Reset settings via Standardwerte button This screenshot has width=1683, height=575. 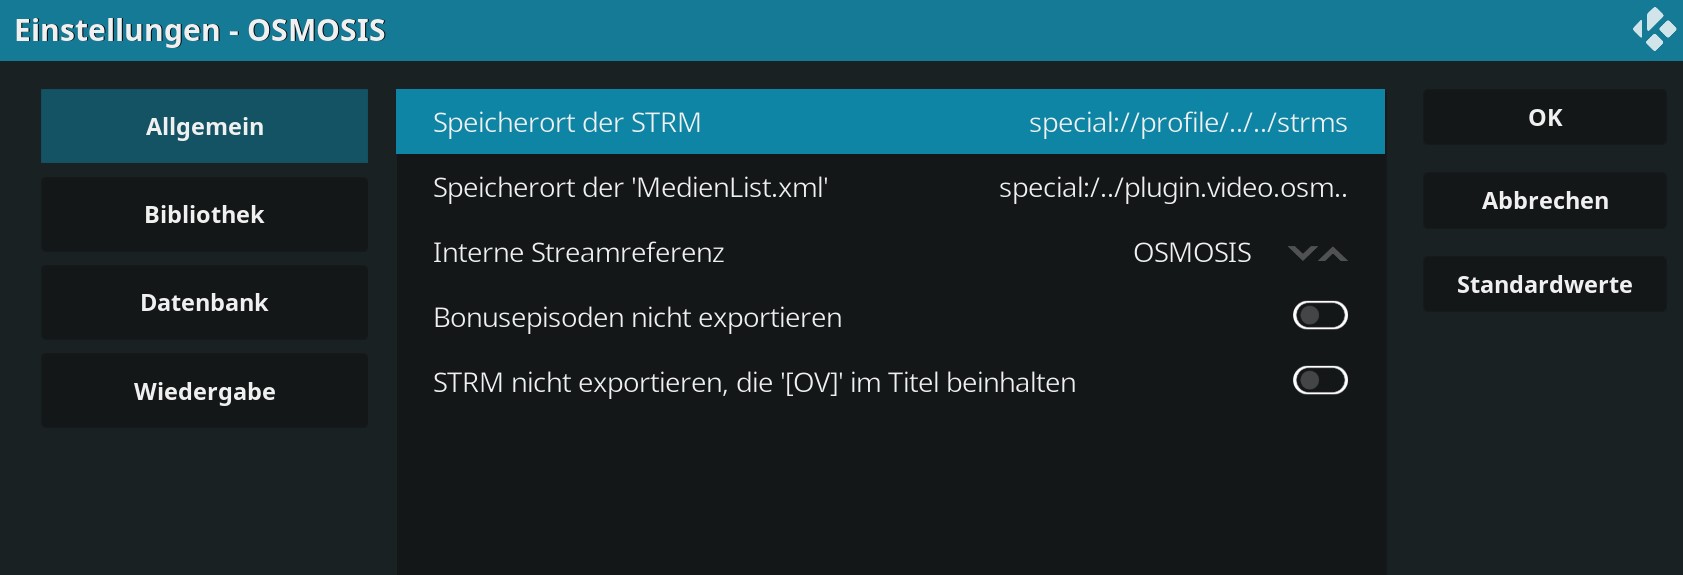pos(1544,284)
